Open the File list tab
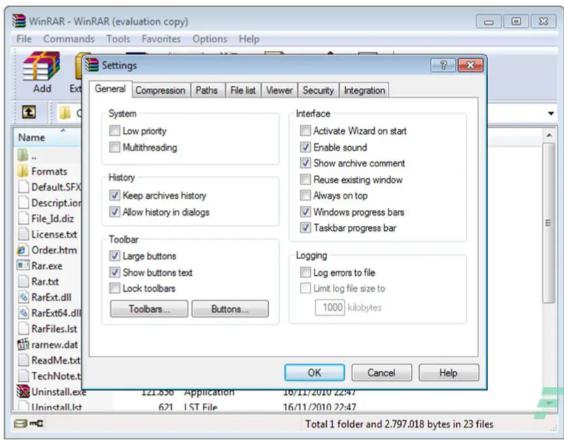The image size is (564, 441). coord(243,90)
